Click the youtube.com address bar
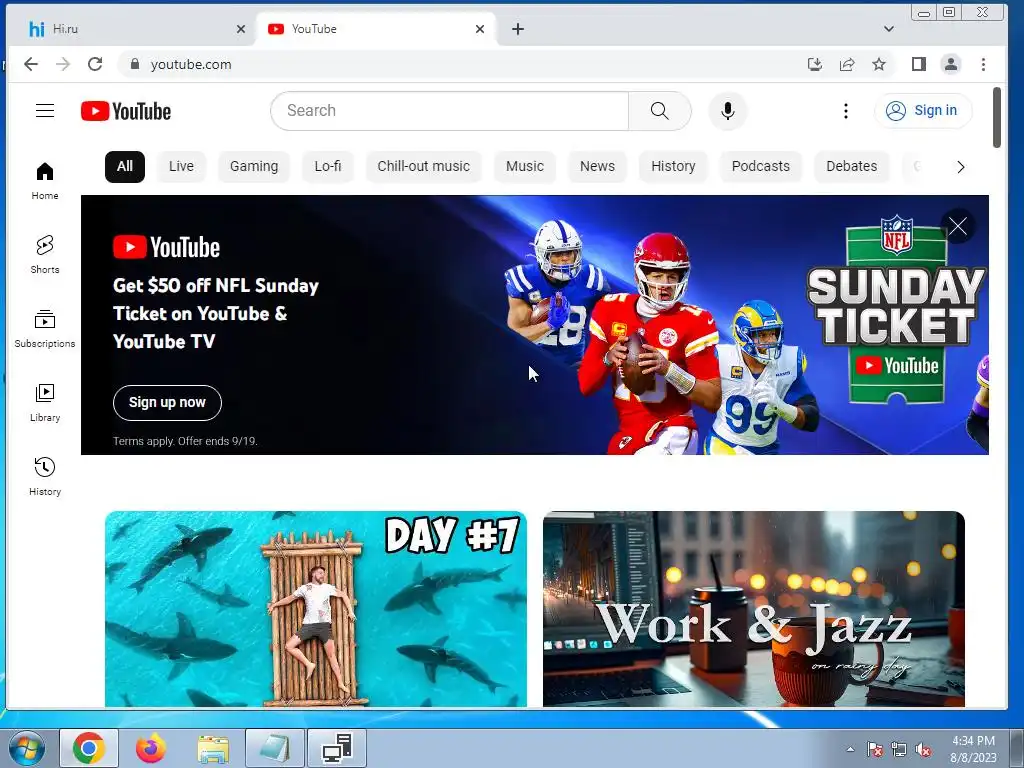 457,64
